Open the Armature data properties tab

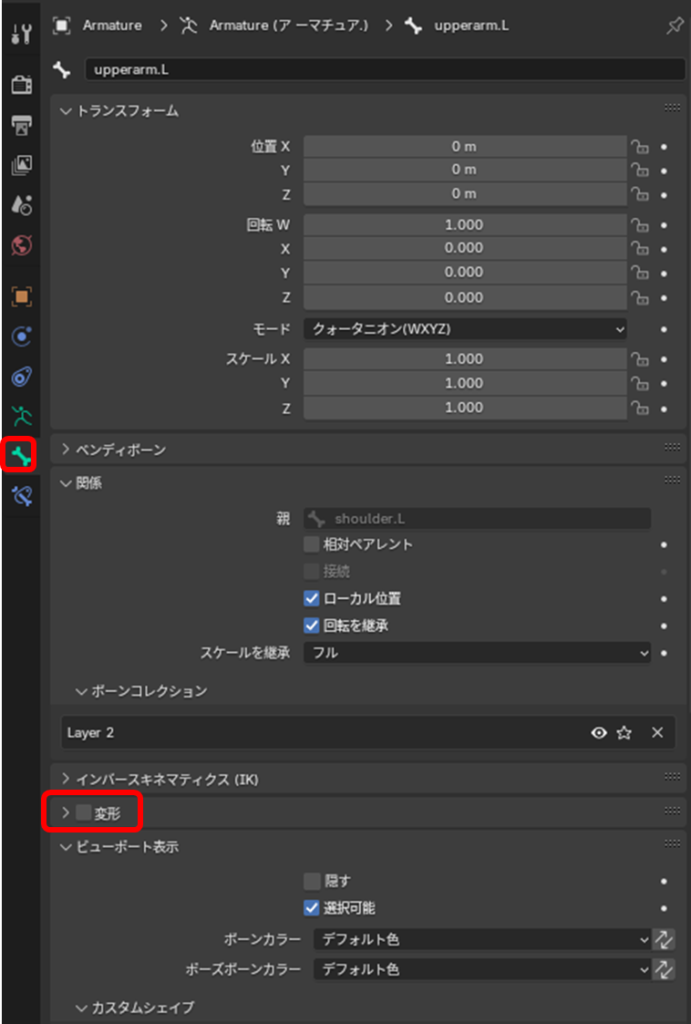click(21, 417)
